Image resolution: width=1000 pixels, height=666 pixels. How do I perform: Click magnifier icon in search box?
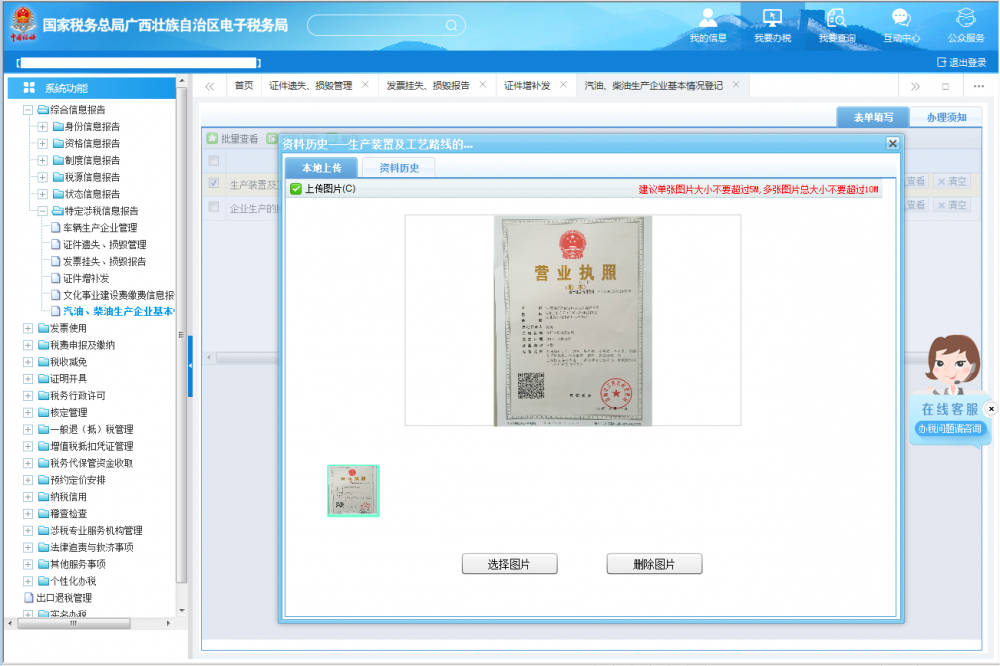452,25
